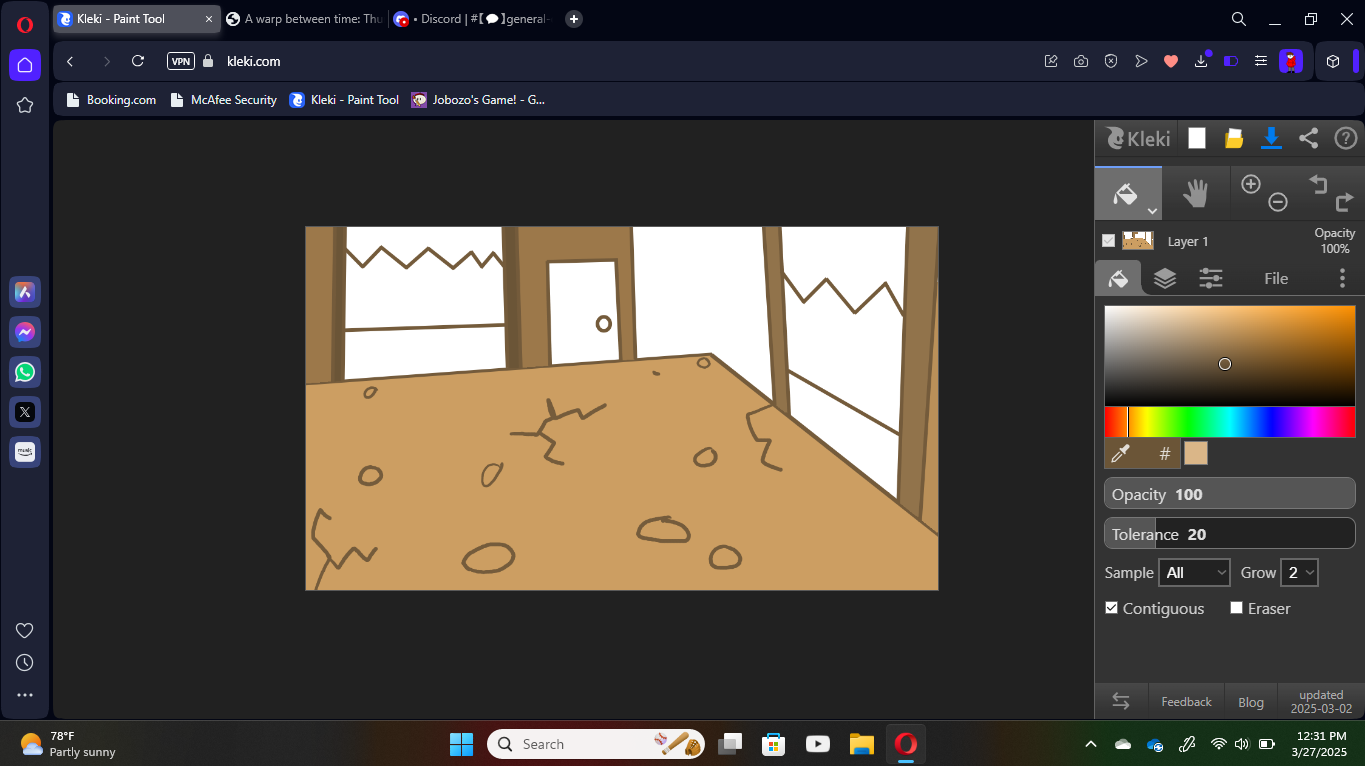Open the Grow dropdown

pos(1299,573)
